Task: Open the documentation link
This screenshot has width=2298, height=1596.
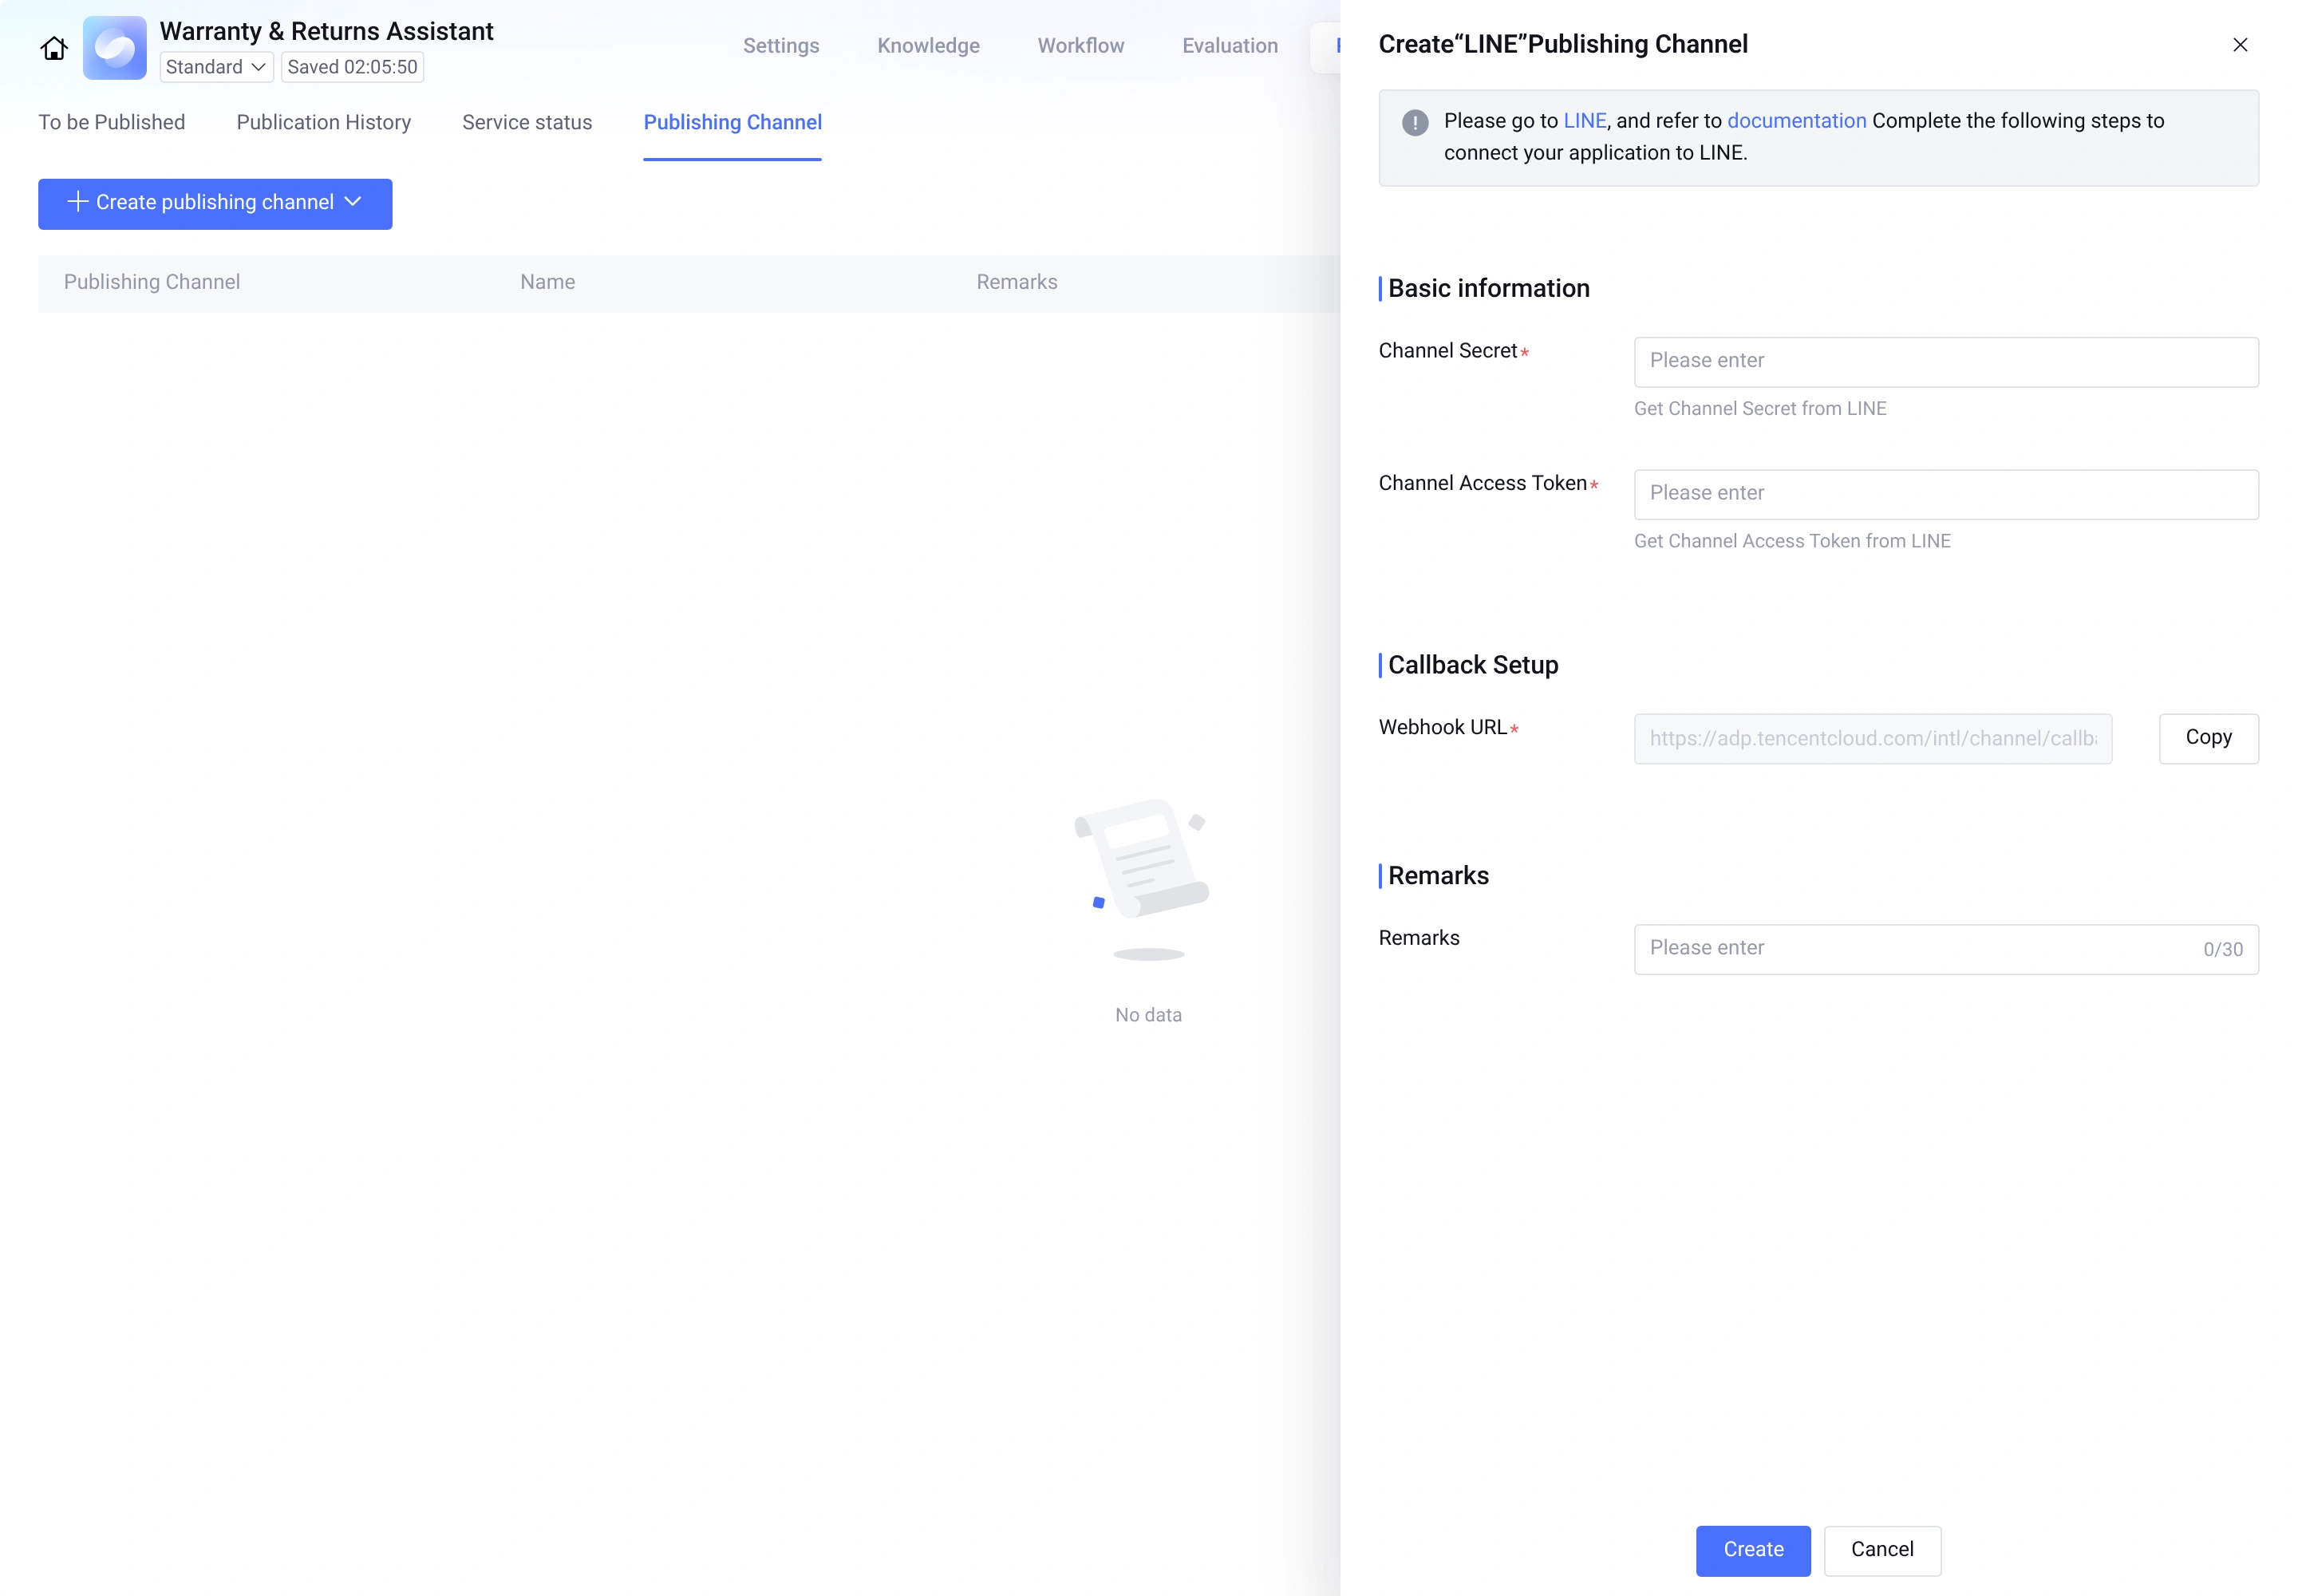Action: pos(1796,121)
